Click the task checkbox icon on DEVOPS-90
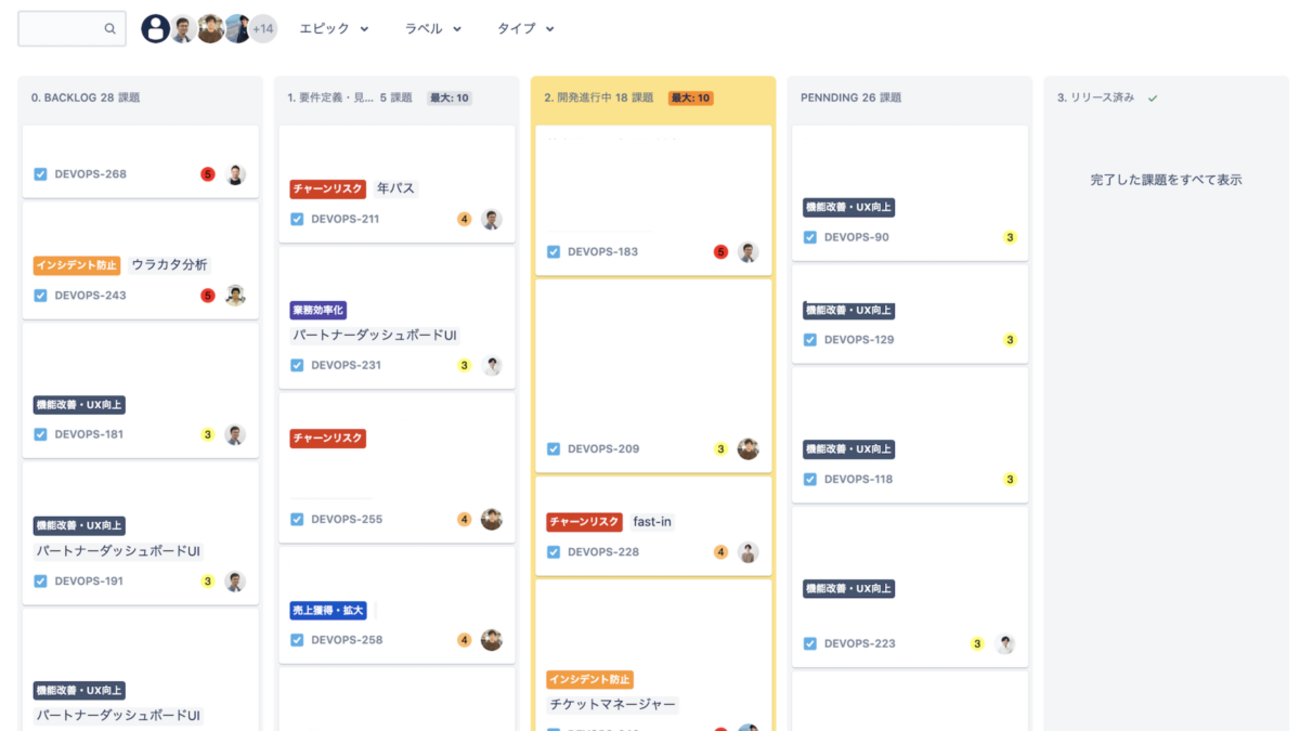This screenshot has height=731, width=1300. tap(810, 238)
